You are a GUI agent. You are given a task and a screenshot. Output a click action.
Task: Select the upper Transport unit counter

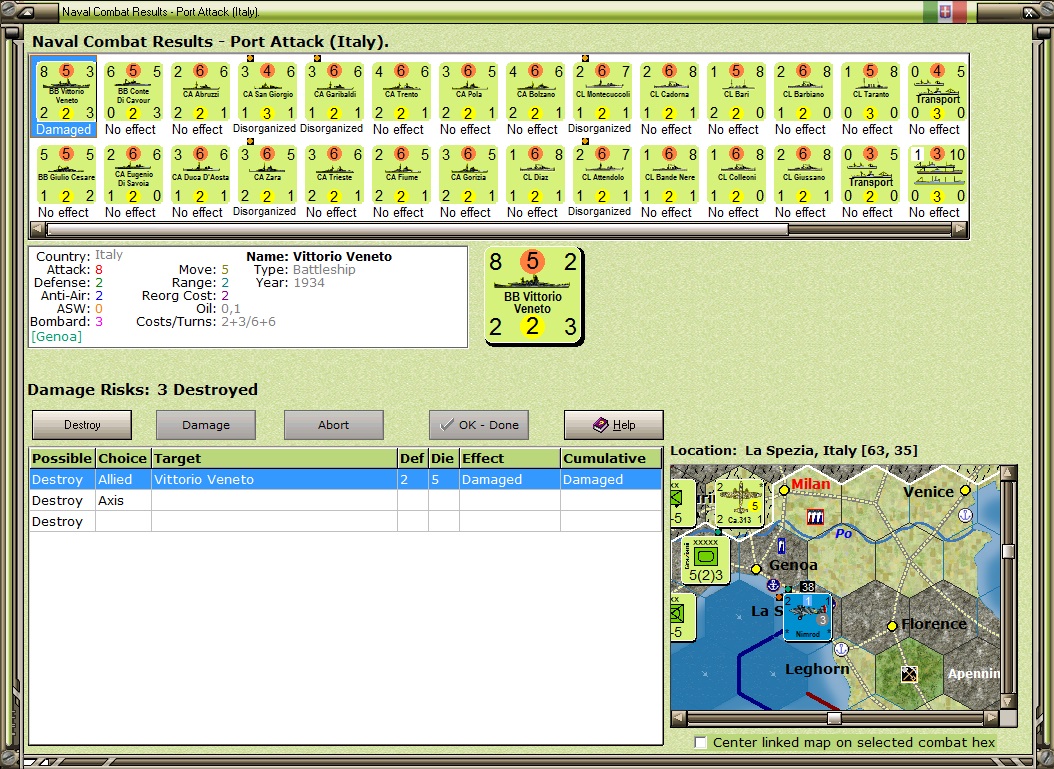coord(938,91)
